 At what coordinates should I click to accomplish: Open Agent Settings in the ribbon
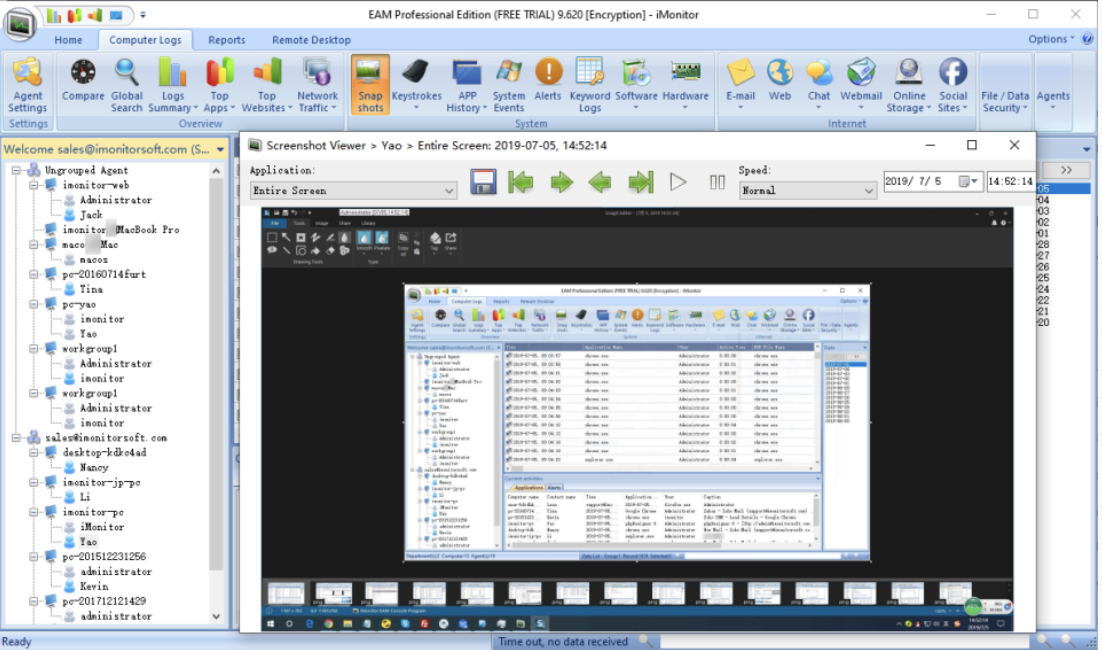[x=27, y=86]
